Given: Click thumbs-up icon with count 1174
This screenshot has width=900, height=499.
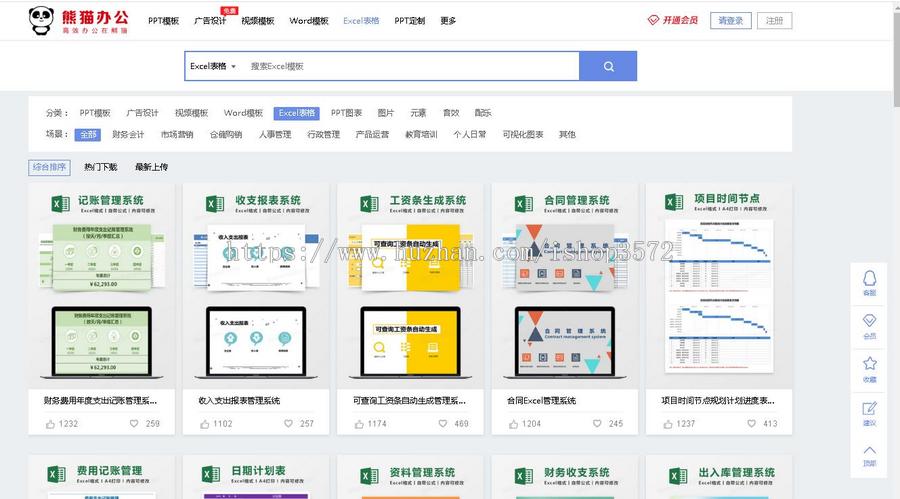Looking at the screenshot, I should [359, 424].
